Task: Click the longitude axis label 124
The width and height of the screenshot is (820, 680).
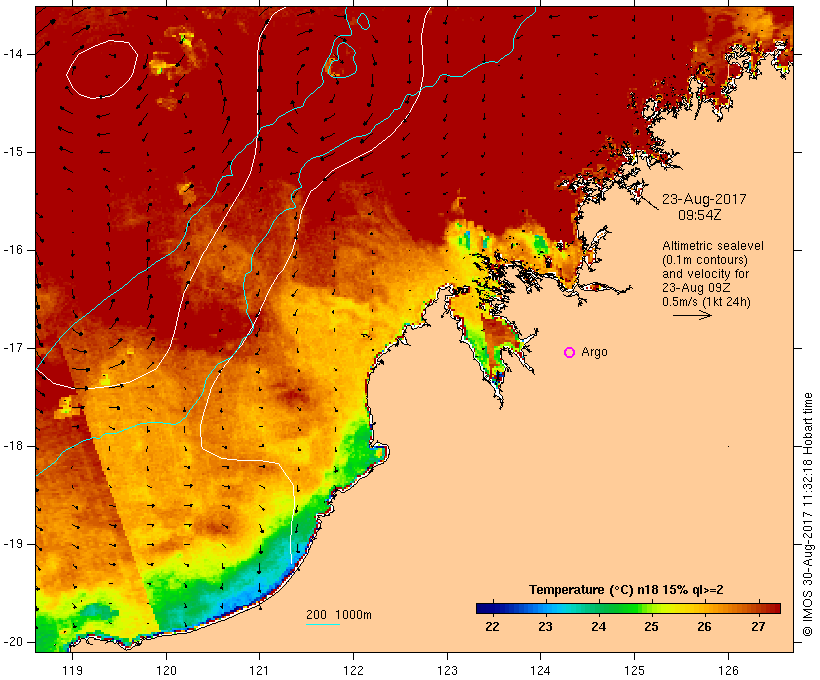Action: point(540,671)
